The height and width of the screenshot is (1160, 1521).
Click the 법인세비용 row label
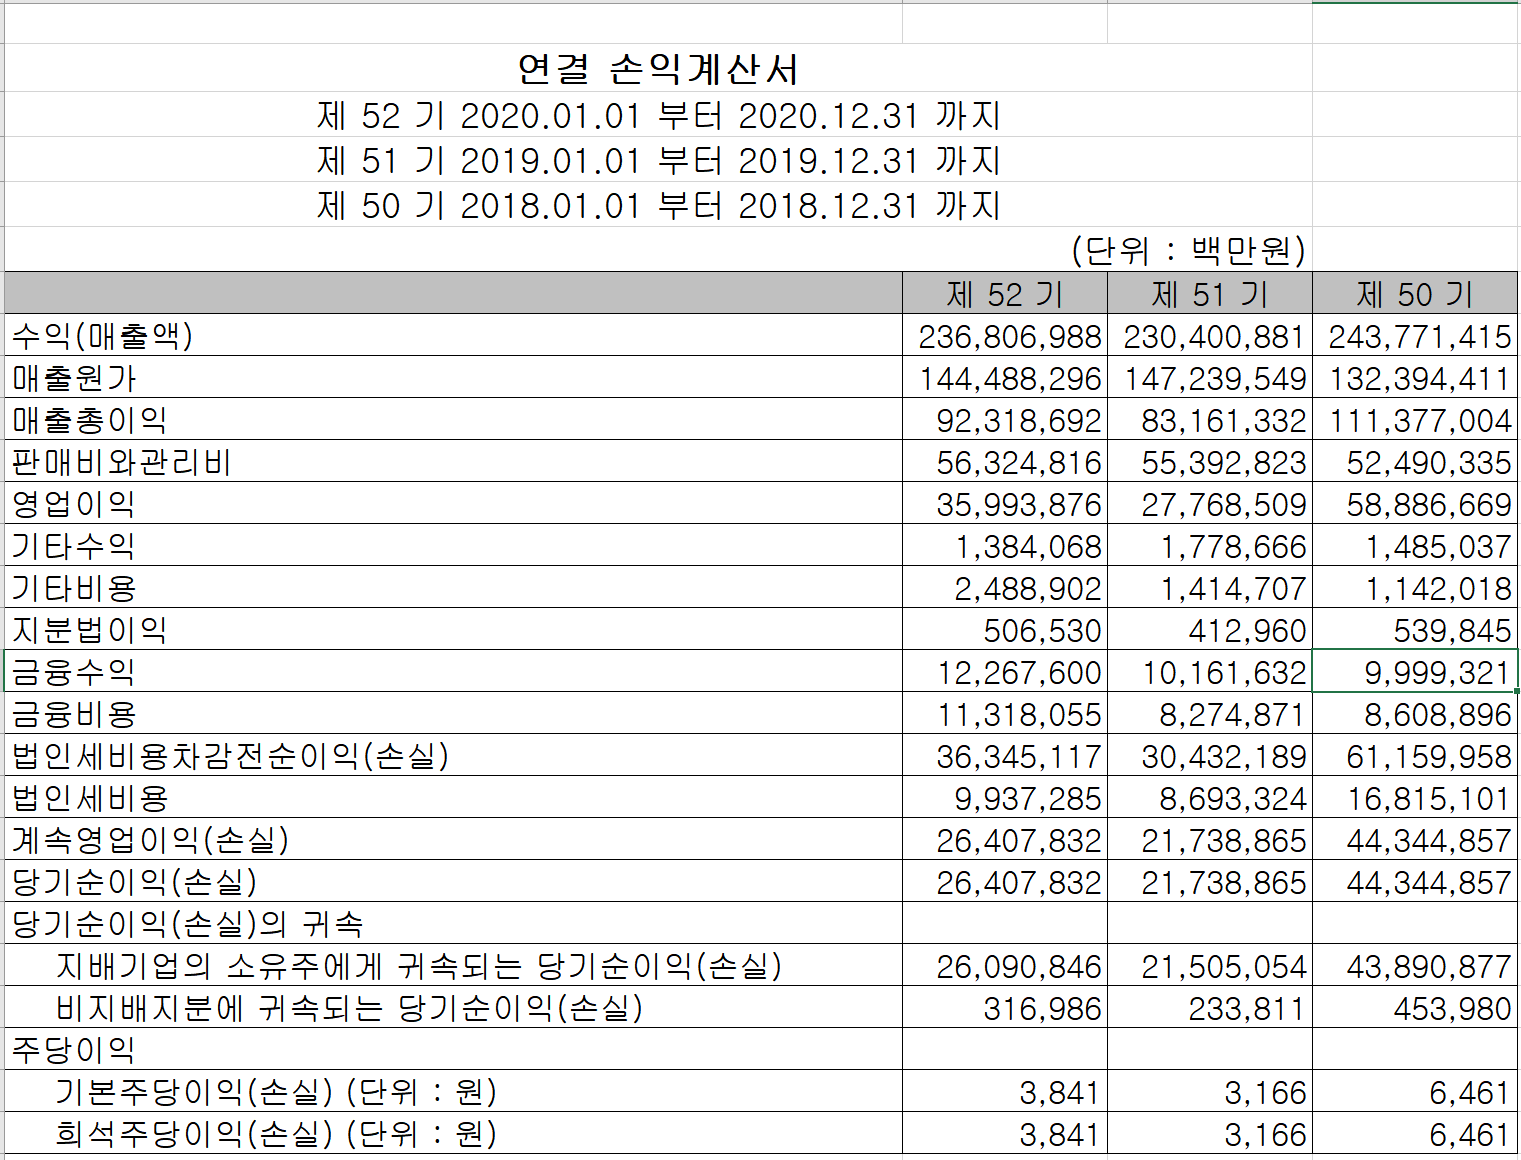coord(90,798)
